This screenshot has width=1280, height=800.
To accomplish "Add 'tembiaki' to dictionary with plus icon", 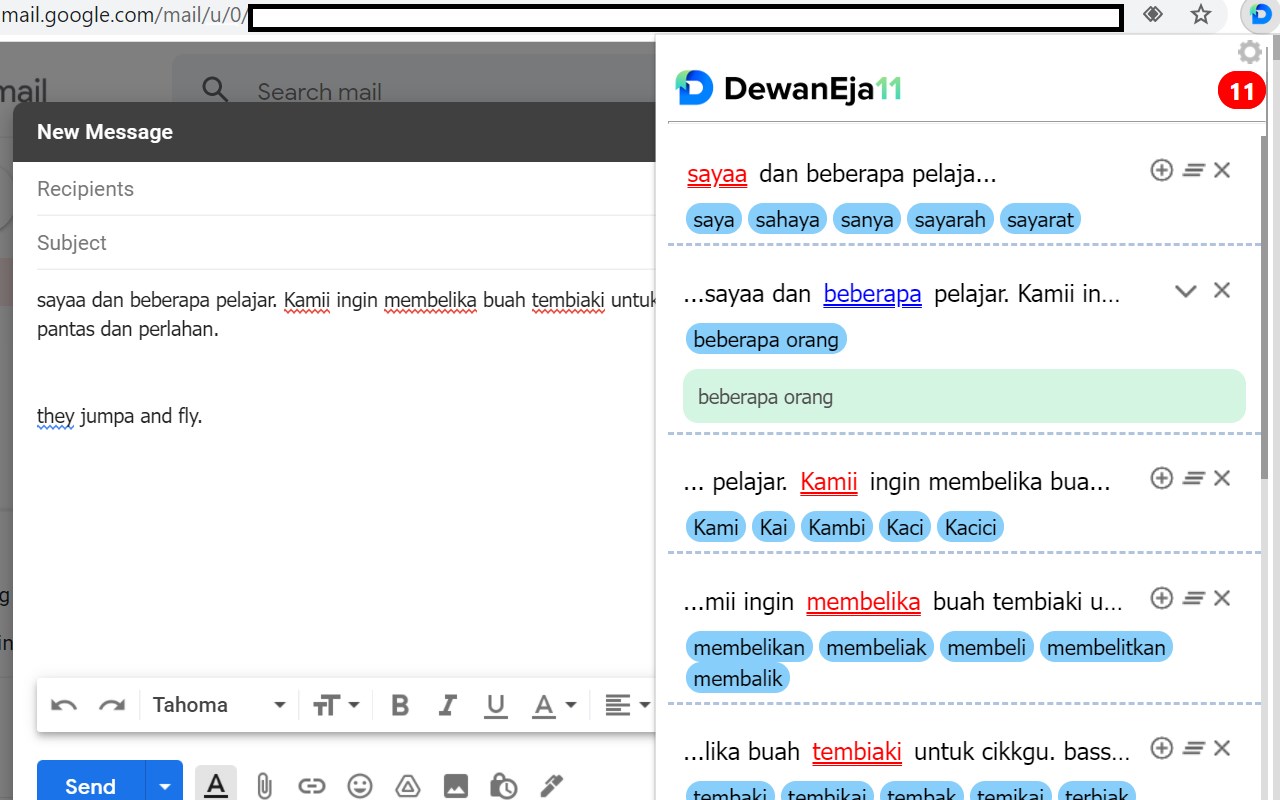I will coord(1161,748).
